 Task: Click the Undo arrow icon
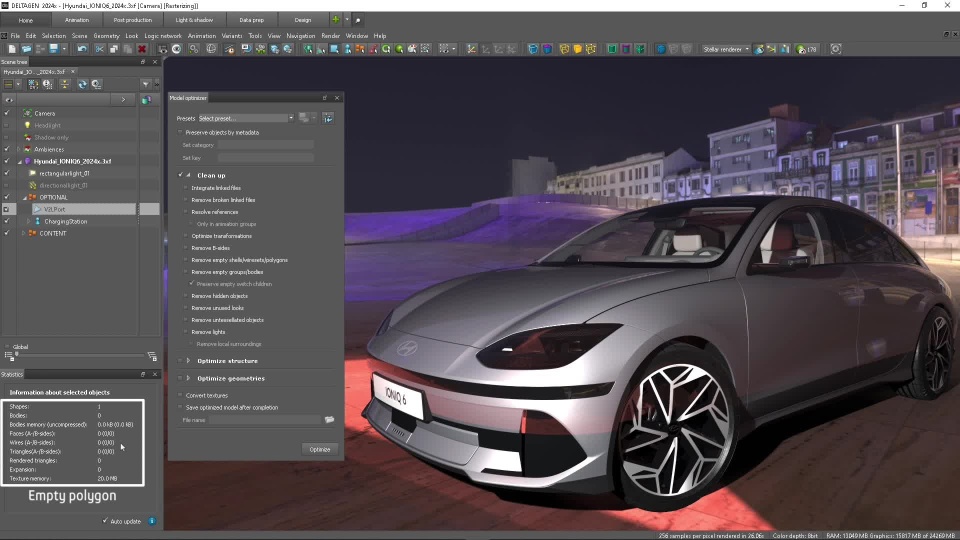[82, 49]
